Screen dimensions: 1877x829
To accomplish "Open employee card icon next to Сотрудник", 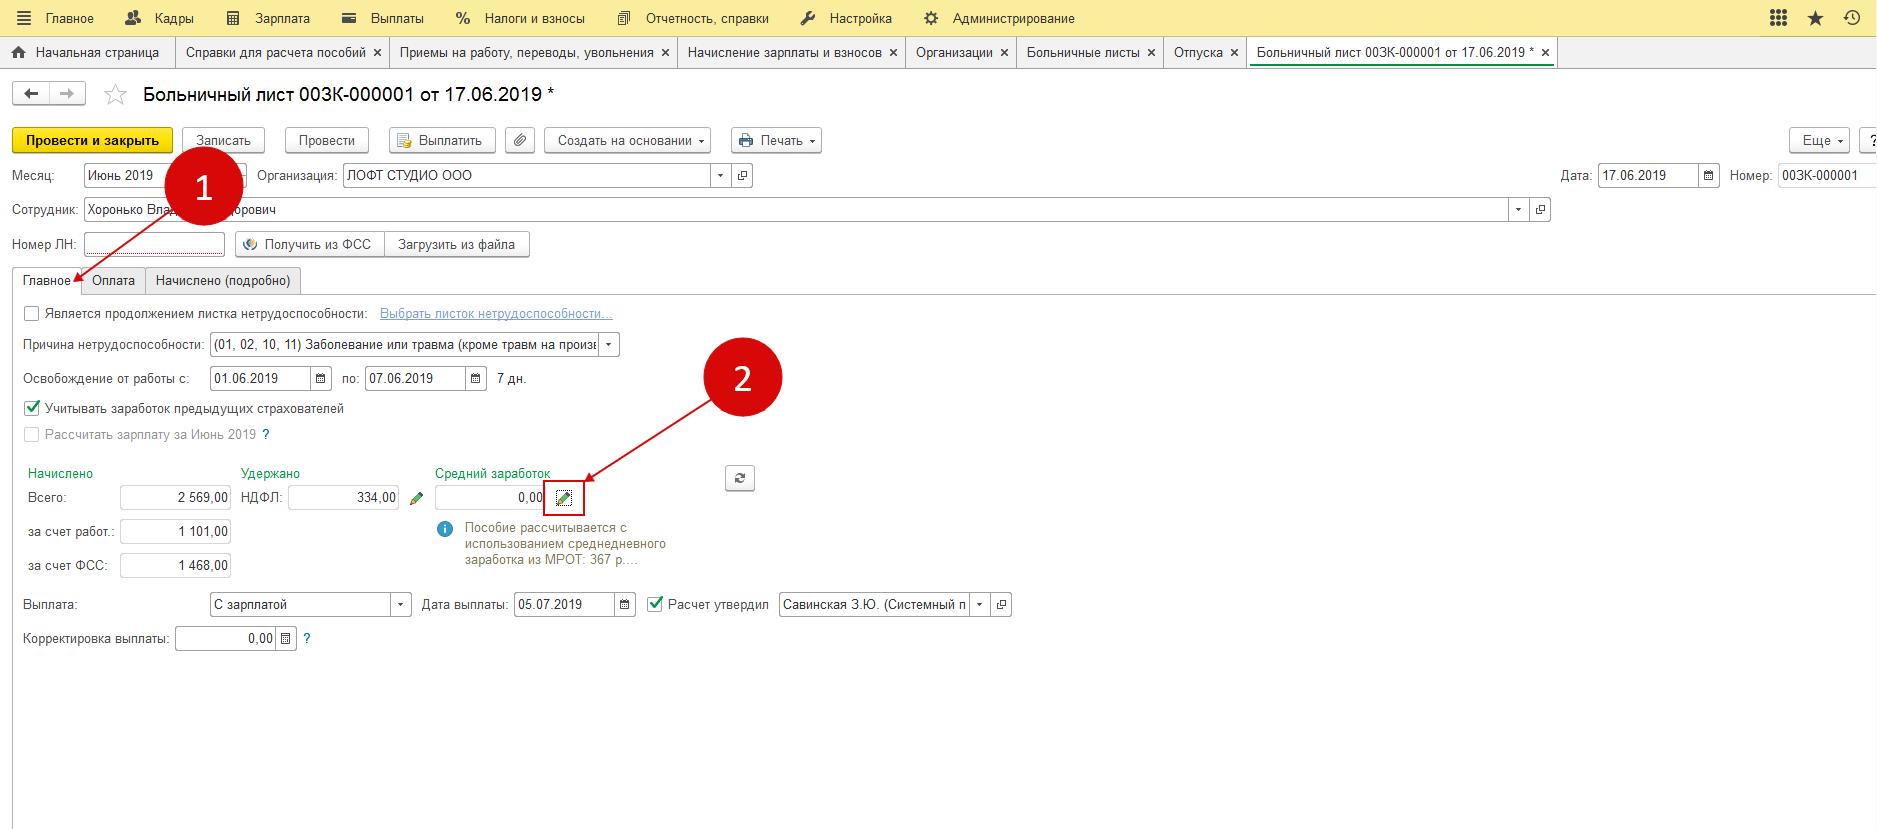I will [x=1540, y=209].
